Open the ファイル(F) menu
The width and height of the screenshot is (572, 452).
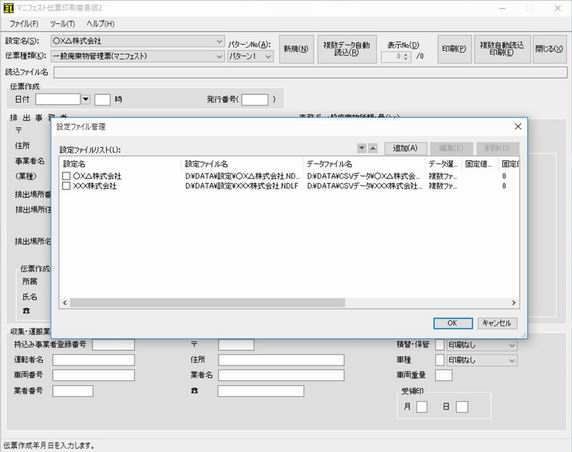point(24,24)
